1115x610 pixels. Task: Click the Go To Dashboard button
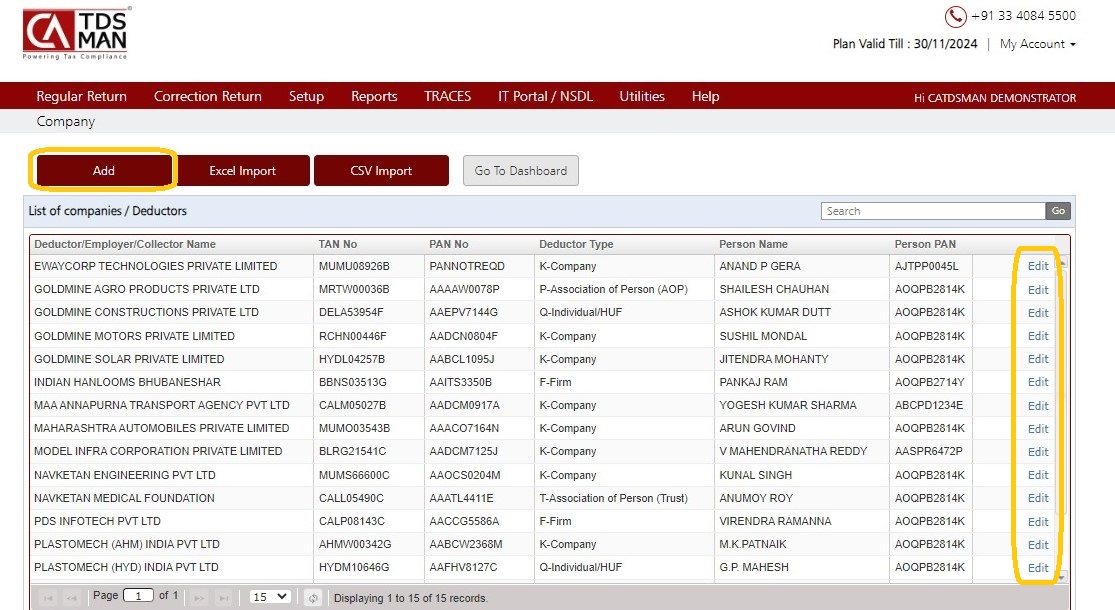click(521, 171)
